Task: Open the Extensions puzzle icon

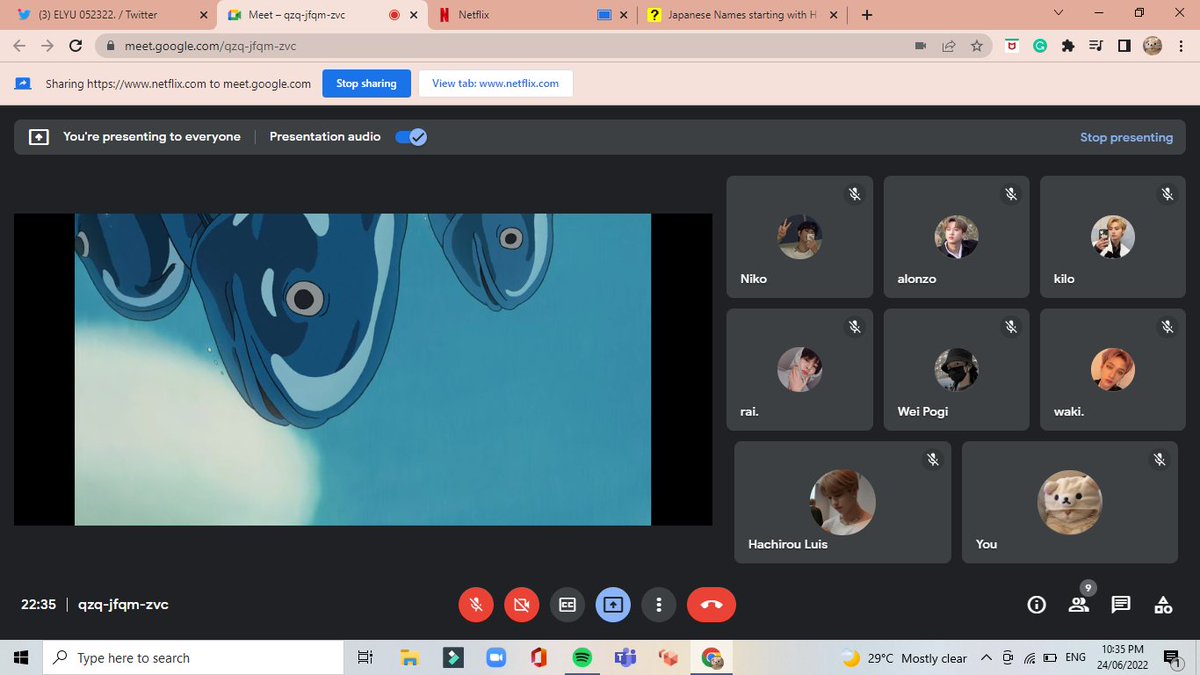Action: 1068,46
